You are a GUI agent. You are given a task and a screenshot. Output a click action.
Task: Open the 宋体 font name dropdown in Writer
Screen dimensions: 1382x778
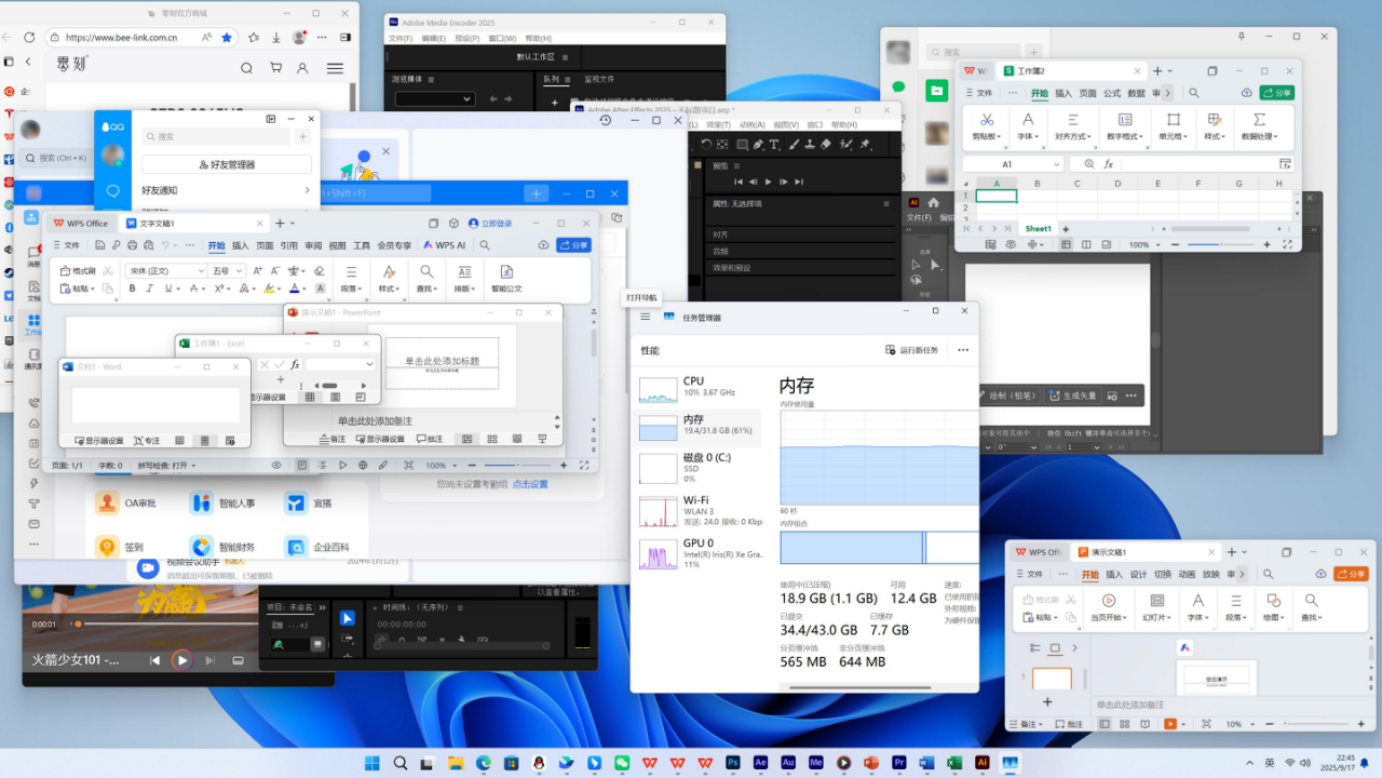pos(200,271)
